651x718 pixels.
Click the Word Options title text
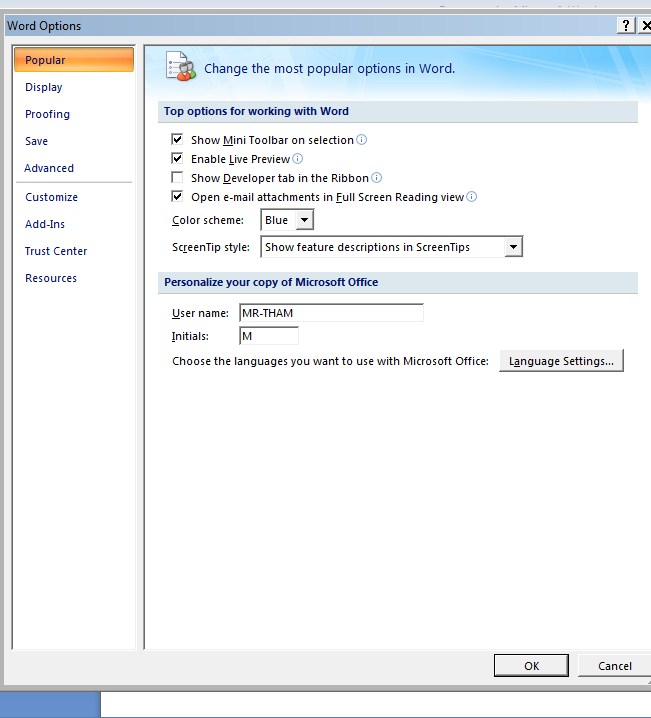pos(44,26)
